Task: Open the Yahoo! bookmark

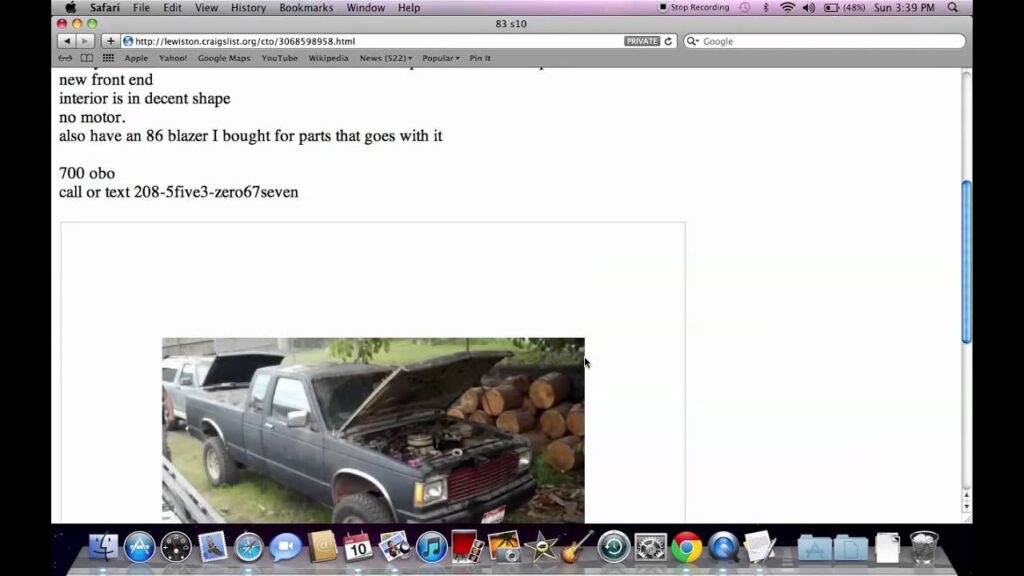Action: [173, 58]
